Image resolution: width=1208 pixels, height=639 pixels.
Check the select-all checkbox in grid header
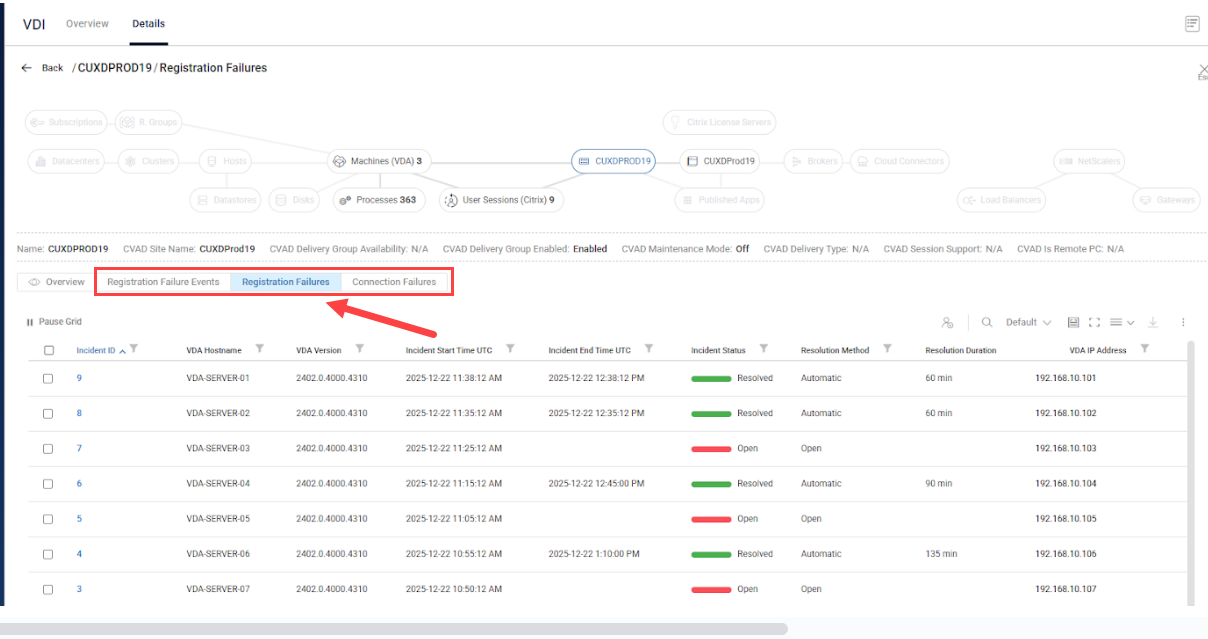47,349
